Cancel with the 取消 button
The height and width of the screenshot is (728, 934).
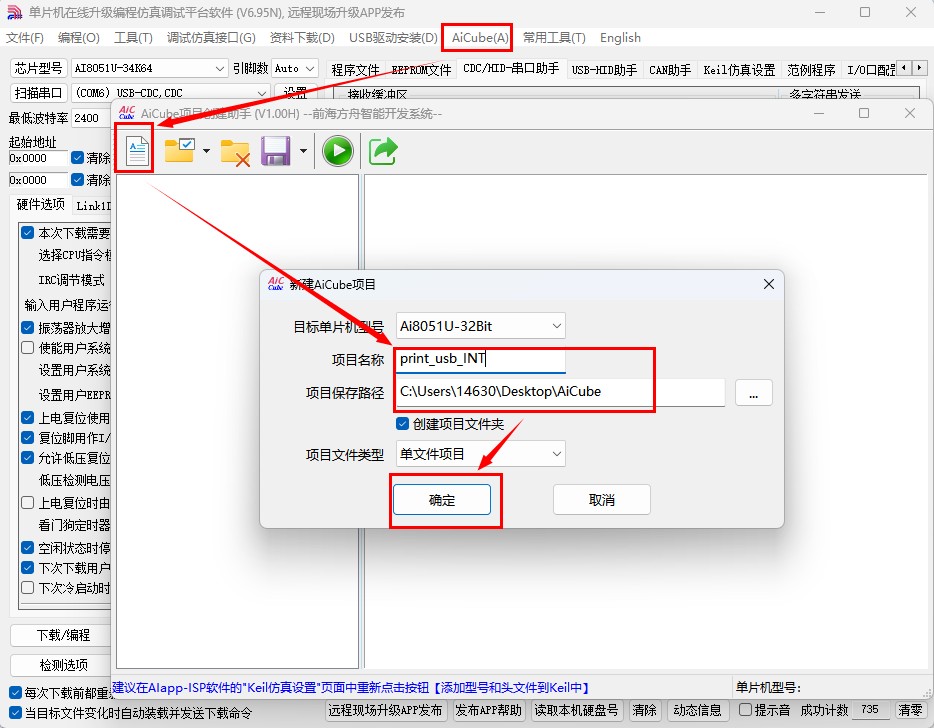coord(602,500)
